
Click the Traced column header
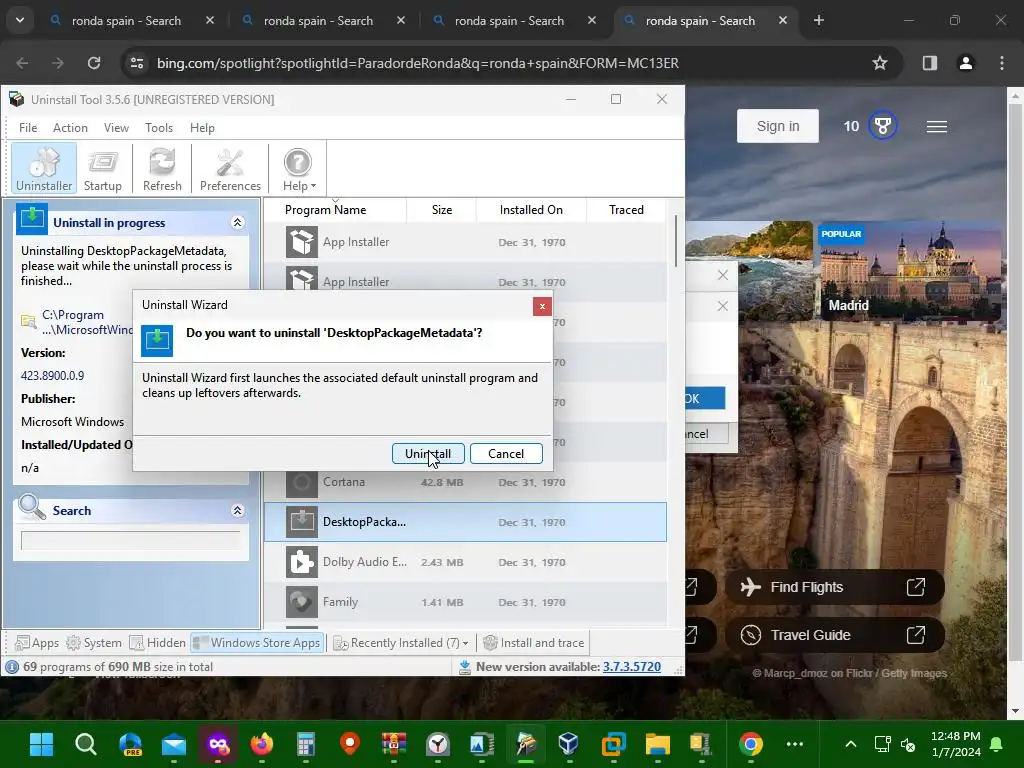click(x=626, y=210)
